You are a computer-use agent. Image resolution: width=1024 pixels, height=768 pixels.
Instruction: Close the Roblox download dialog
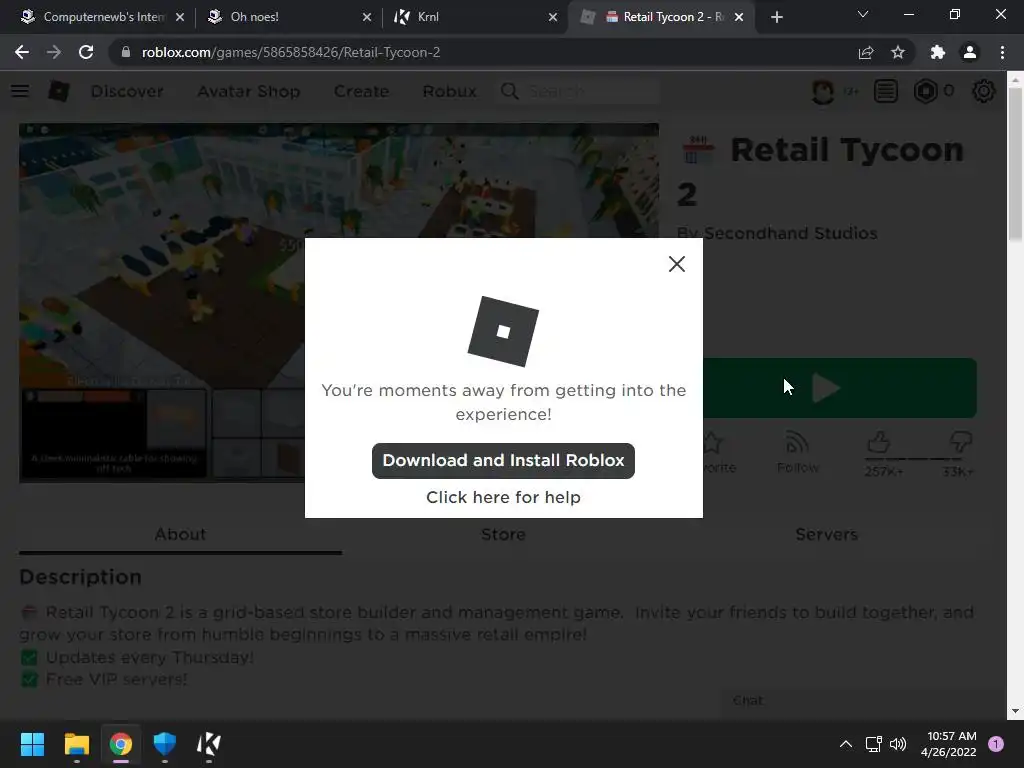677,264
